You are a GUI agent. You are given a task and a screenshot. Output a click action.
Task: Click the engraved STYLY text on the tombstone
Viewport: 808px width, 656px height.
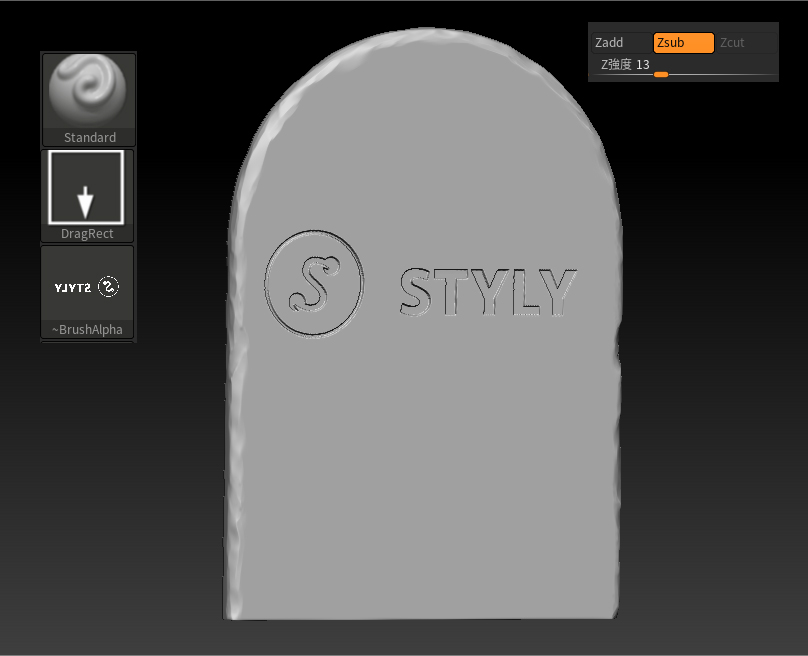click(x=488, y=291)
